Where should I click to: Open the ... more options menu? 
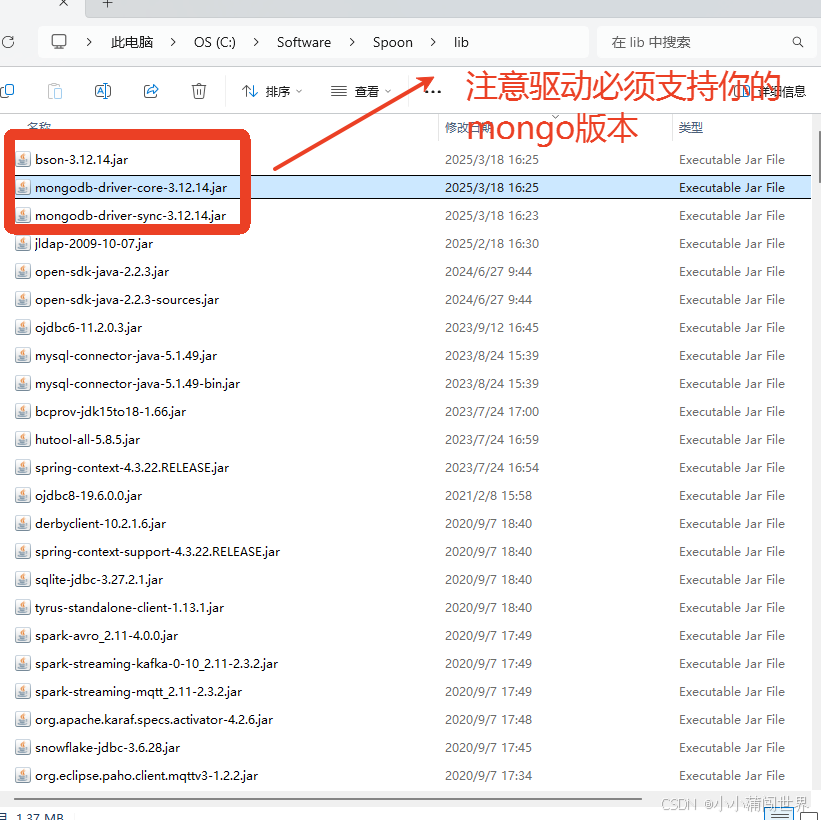(x=433, y=90)
